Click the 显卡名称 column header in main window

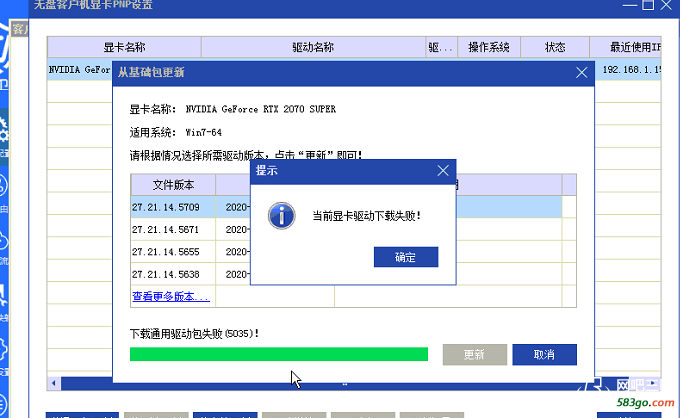click(x=124, y=47)
